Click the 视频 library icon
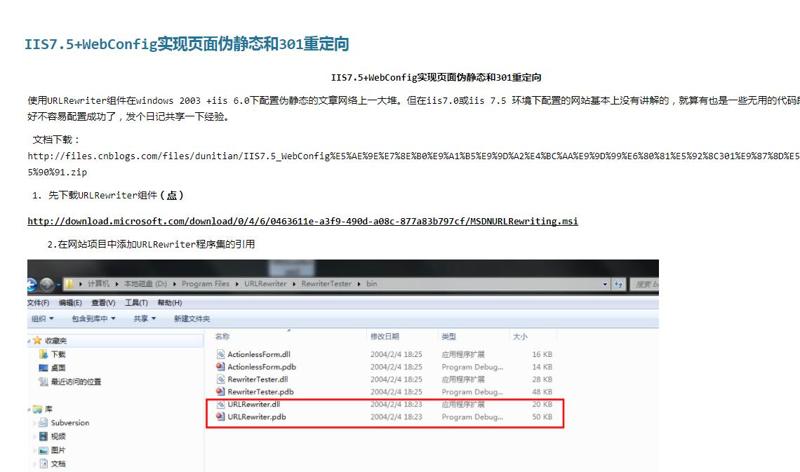The image size is (800, 472). click(43, 436)
